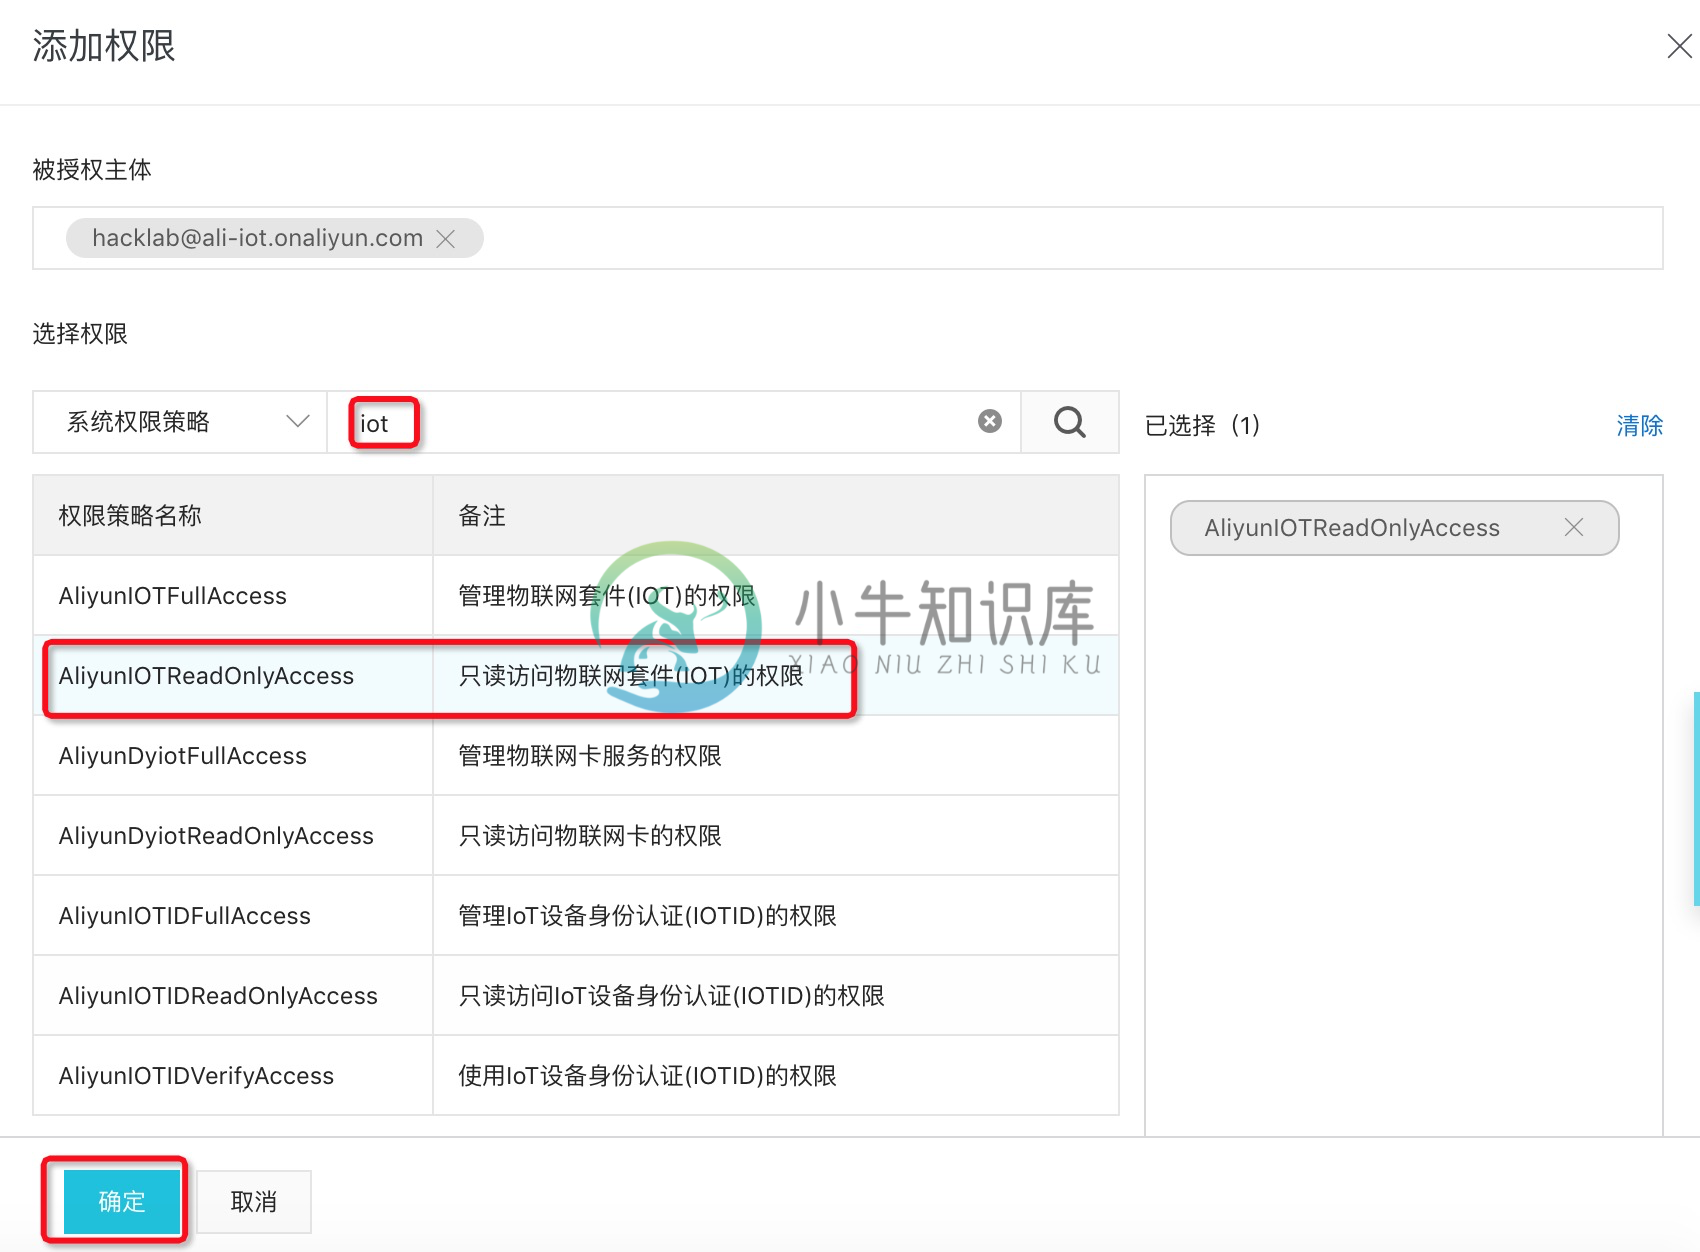The image size is (1700, 1252).
Task: Click the hacklab@ali-iot.onaliyun.com tag text
Action: tap(258, 238)
